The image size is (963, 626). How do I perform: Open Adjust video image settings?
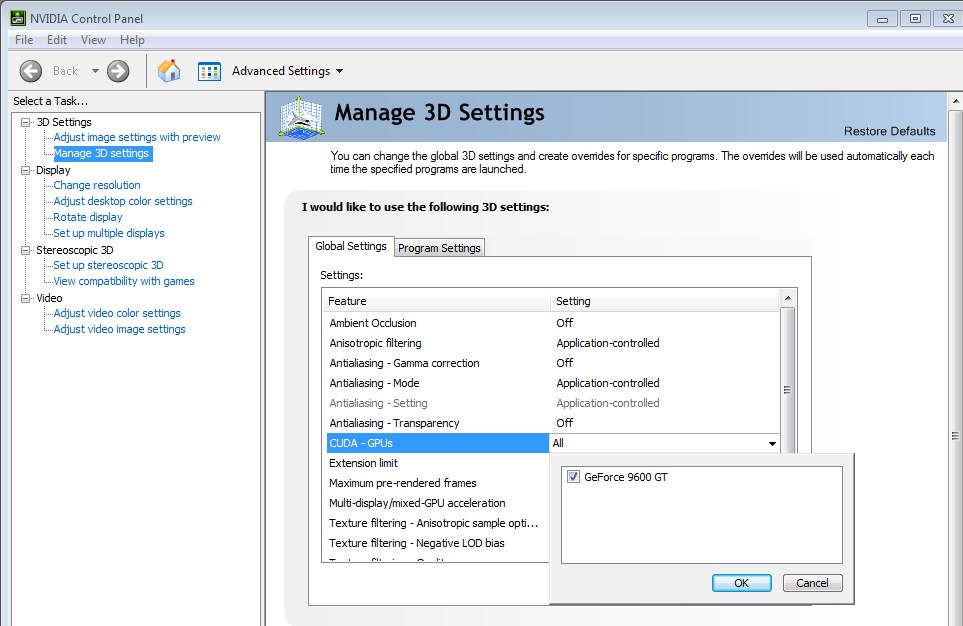(x=119, y=329)
